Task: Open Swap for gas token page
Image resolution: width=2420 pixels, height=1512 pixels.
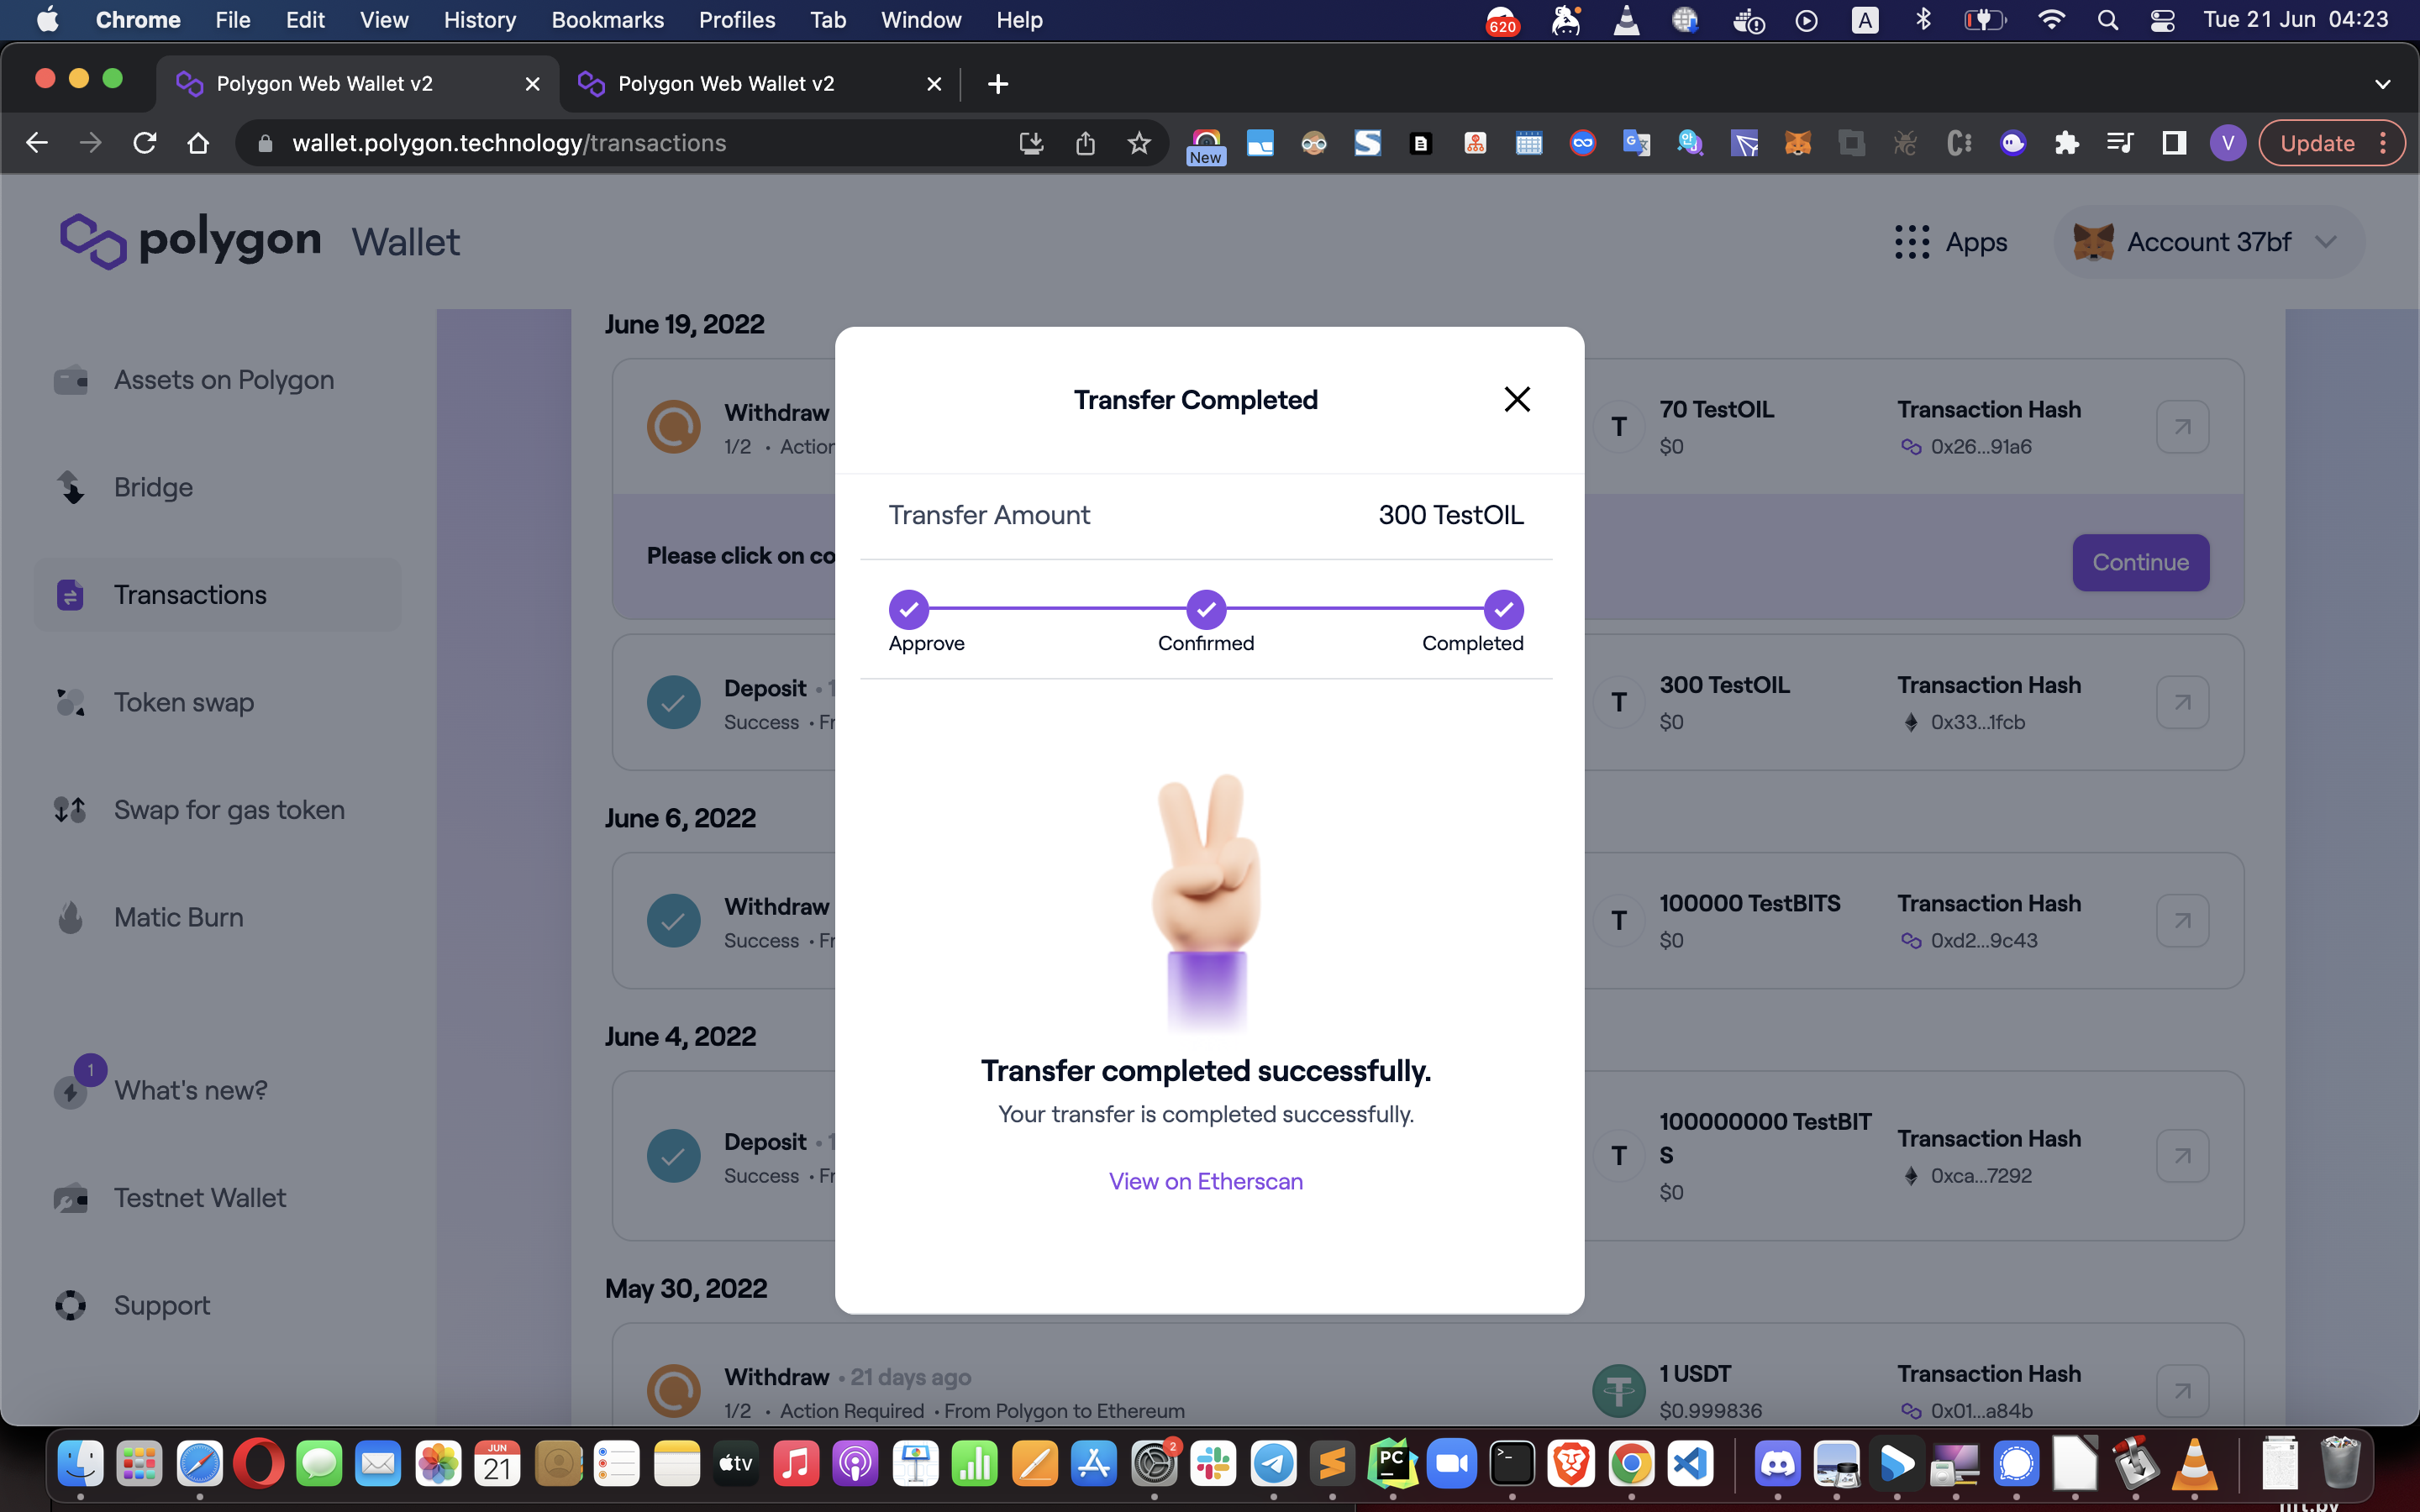Action: [229, 810]
